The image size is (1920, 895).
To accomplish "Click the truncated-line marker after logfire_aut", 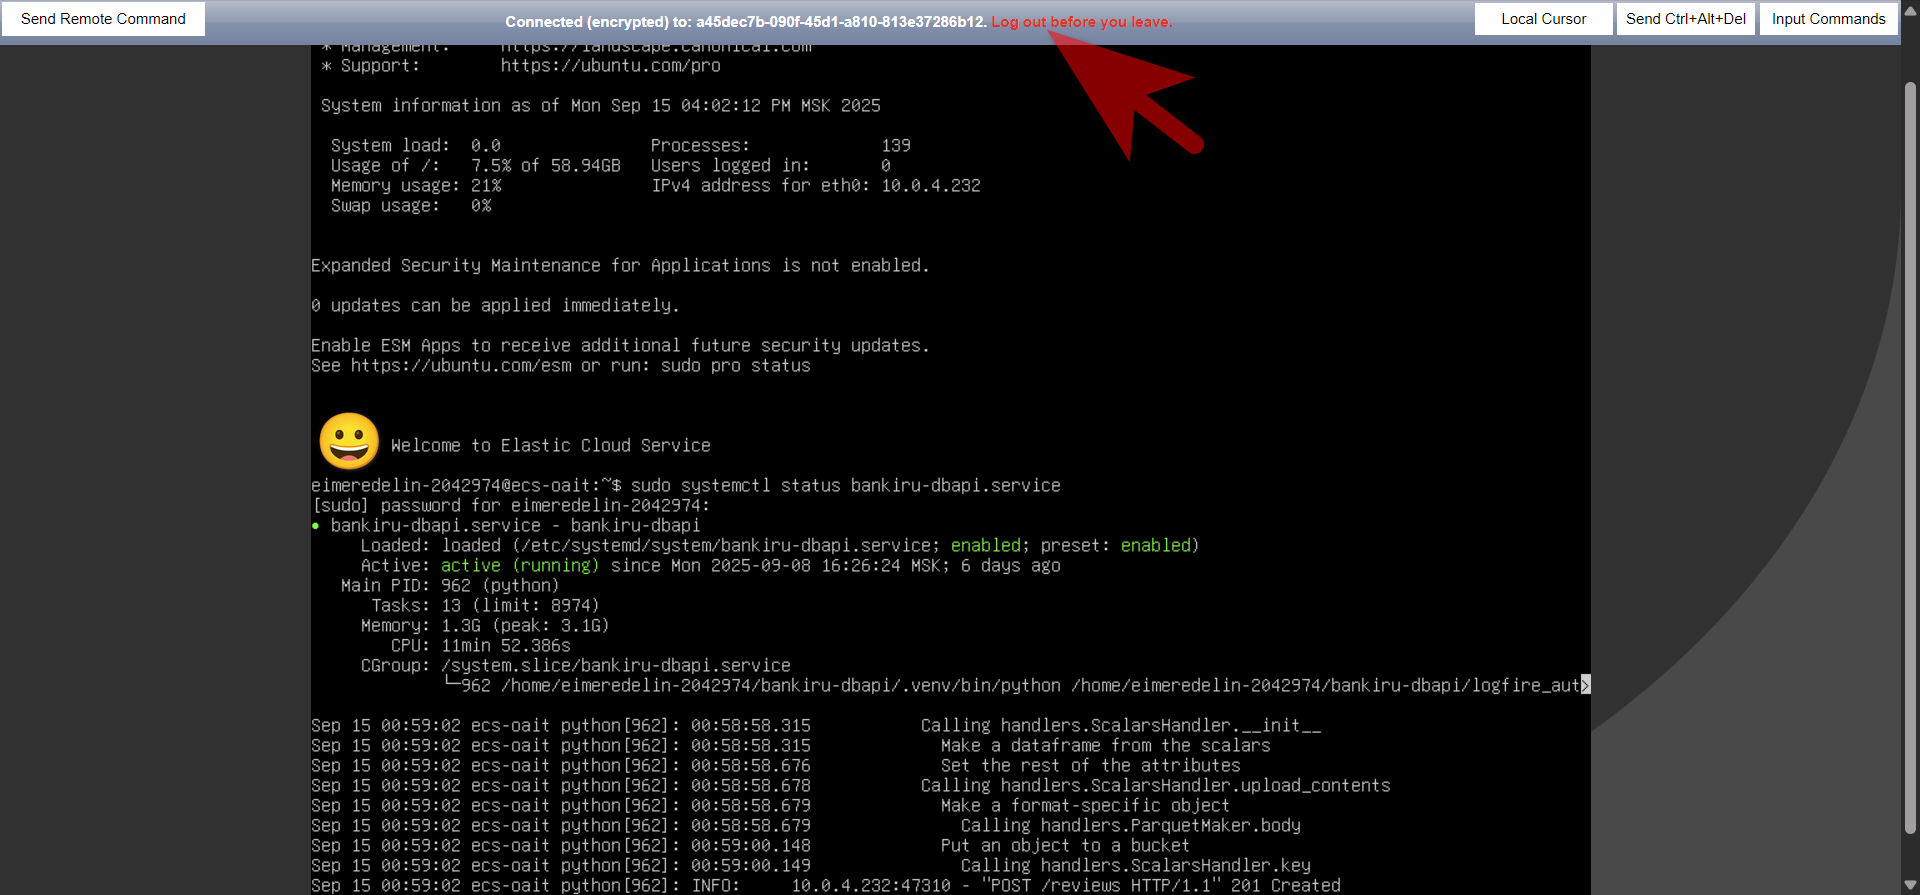I will click(x=1585, y=685).
